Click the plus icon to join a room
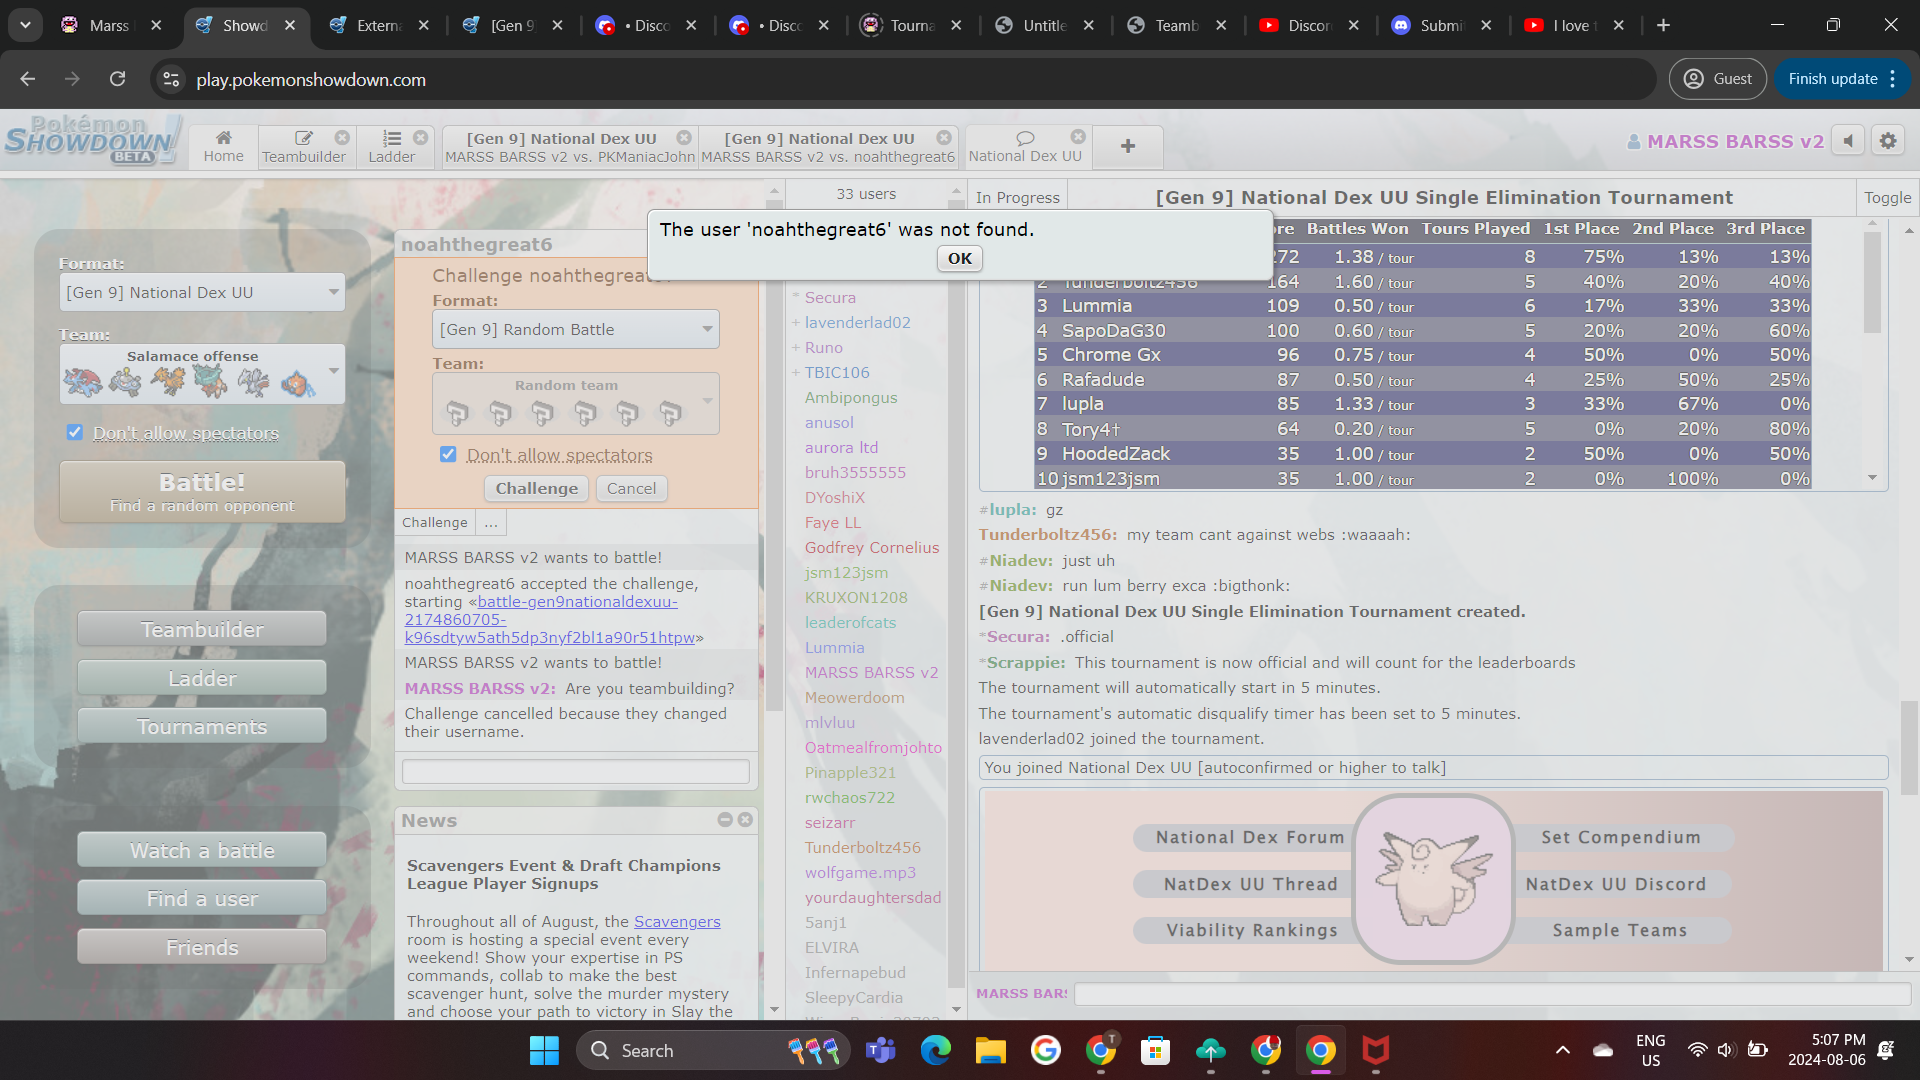 pyautogui.click(x=1127, y=146)
